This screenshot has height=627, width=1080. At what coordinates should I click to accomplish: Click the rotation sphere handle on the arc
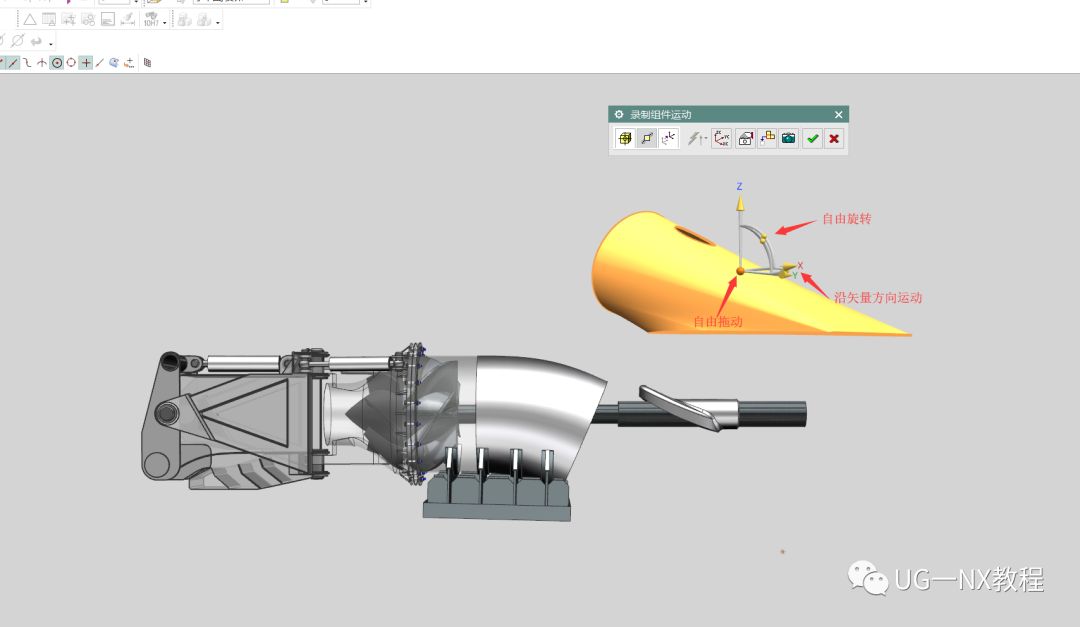click(x=763, y=239)
